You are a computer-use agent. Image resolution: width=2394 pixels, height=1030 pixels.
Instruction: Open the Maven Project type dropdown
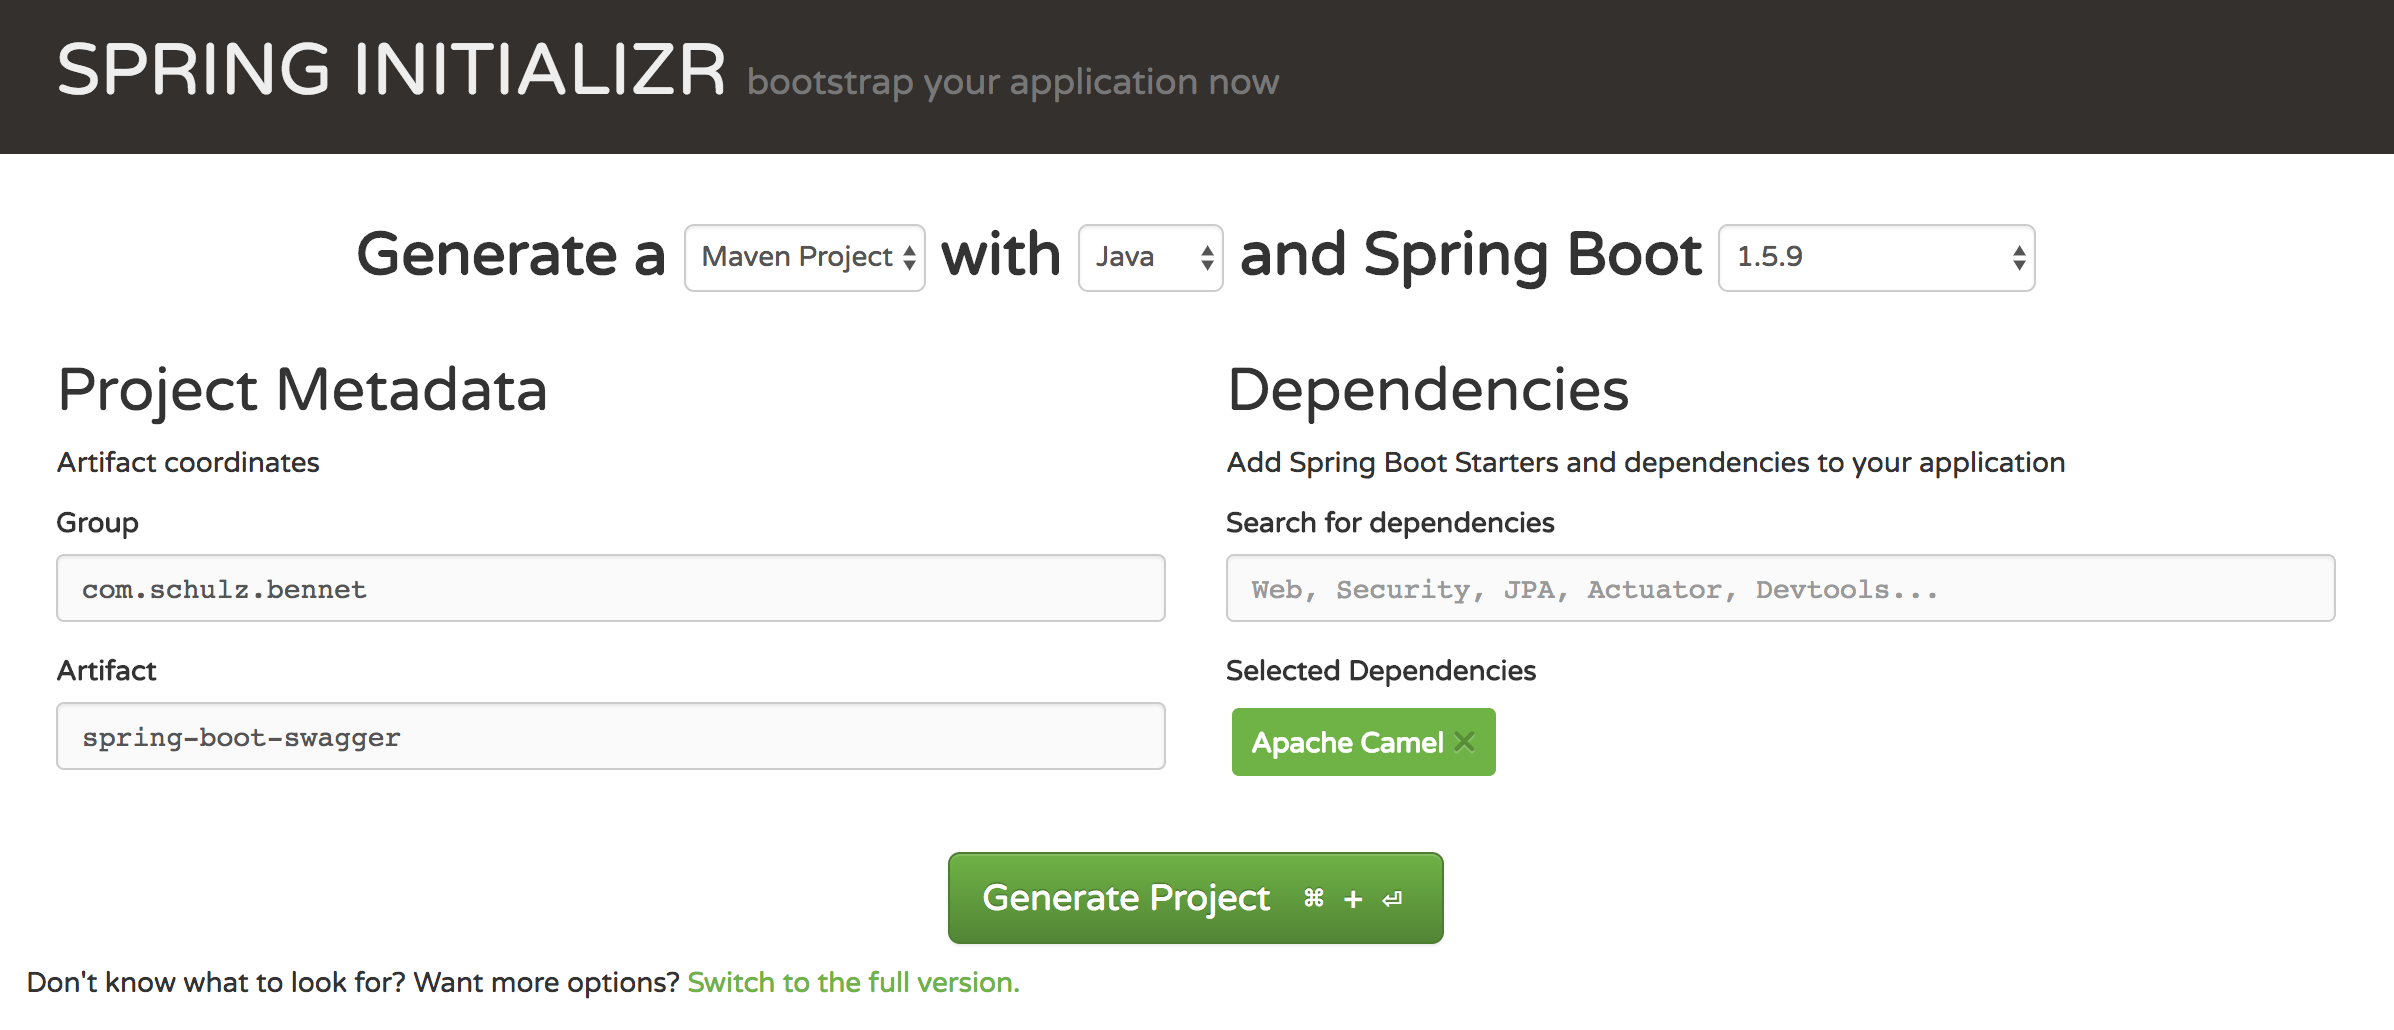tap(805, 258)
